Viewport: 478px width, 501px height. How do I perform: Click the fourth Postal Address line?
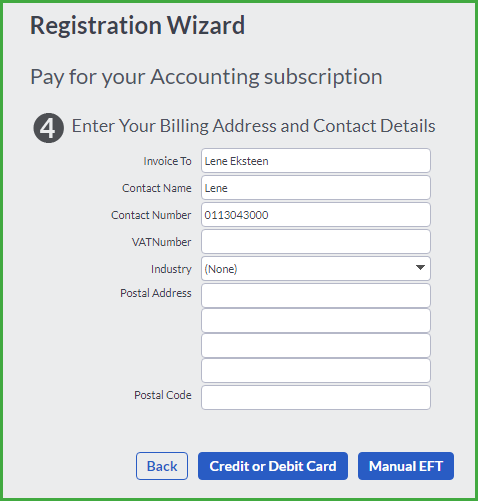(316, 370)
